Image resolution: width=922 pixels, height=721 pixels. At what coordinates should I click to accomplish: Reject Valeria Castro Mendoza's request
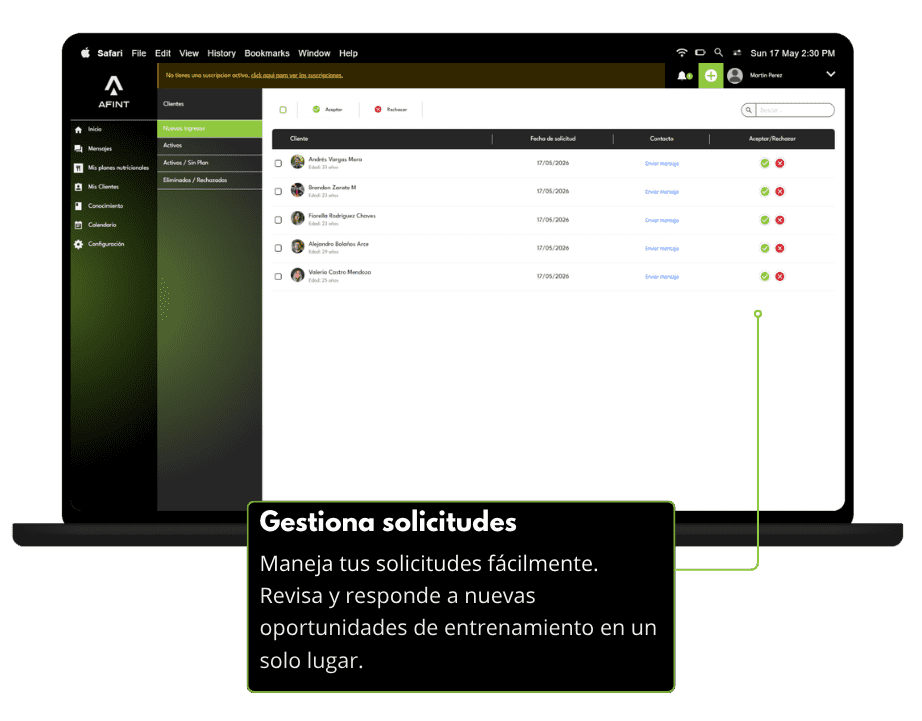pyautogui.click(x=780, y=276)
